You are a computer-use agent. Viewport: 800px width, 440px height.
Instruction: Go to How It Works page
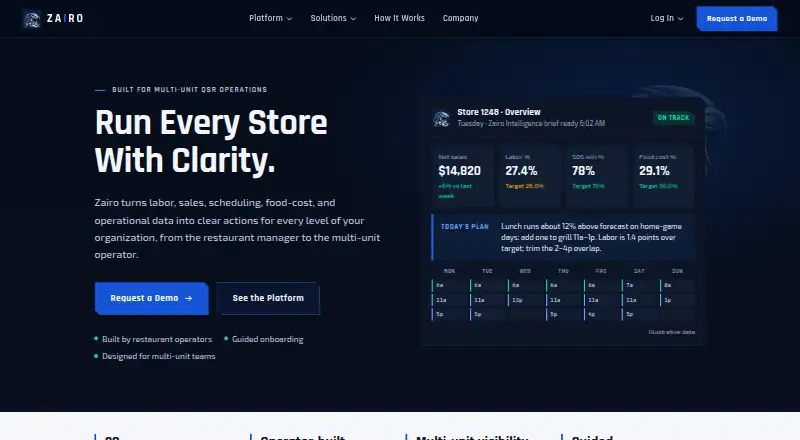tap(399, 18)
